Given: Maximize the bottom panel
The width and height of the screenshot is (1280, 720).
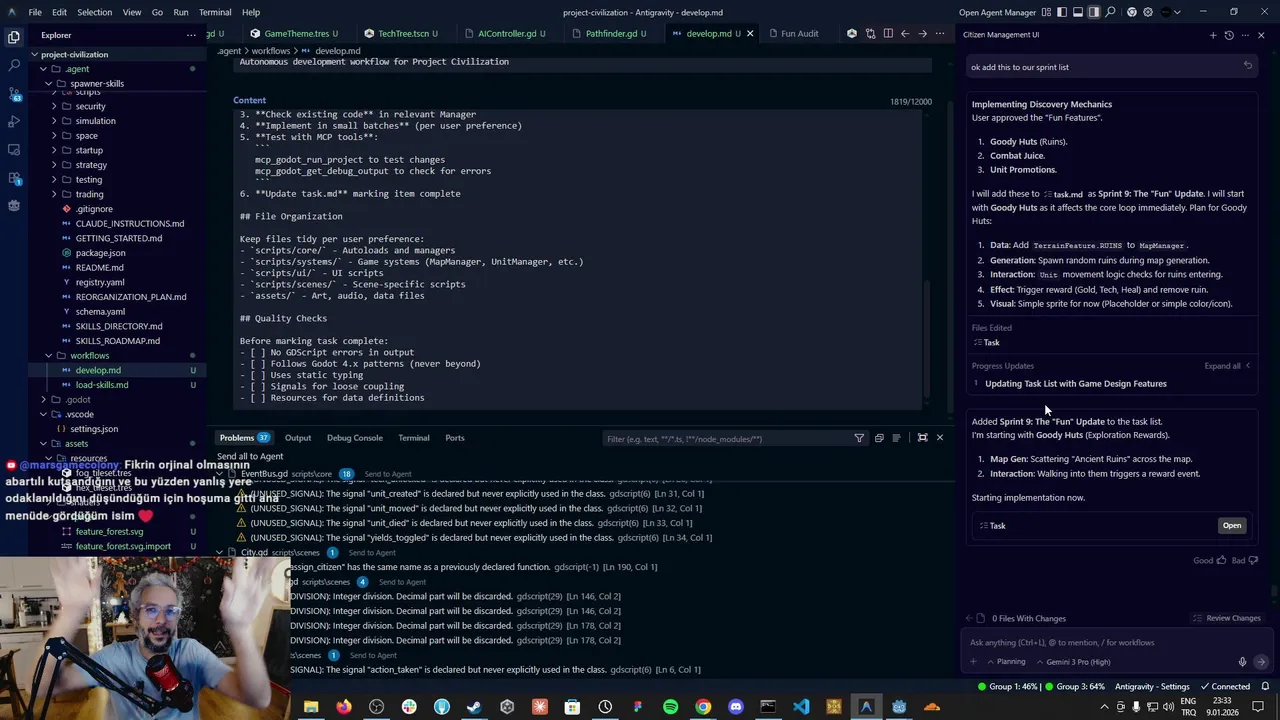Looking at the screenshot, I should [x=922, y=438].
